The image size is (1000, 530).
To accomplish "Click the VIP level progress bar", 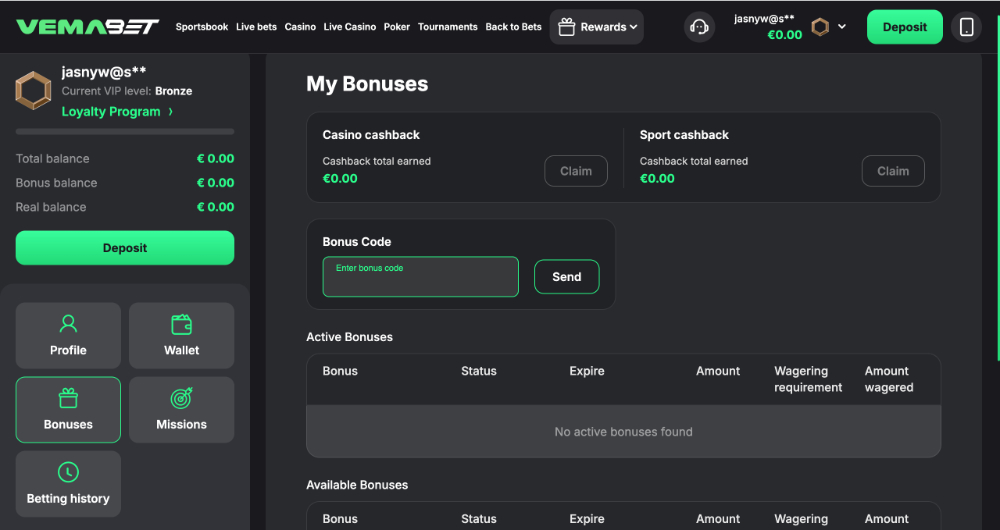I will tap(125, 131).
